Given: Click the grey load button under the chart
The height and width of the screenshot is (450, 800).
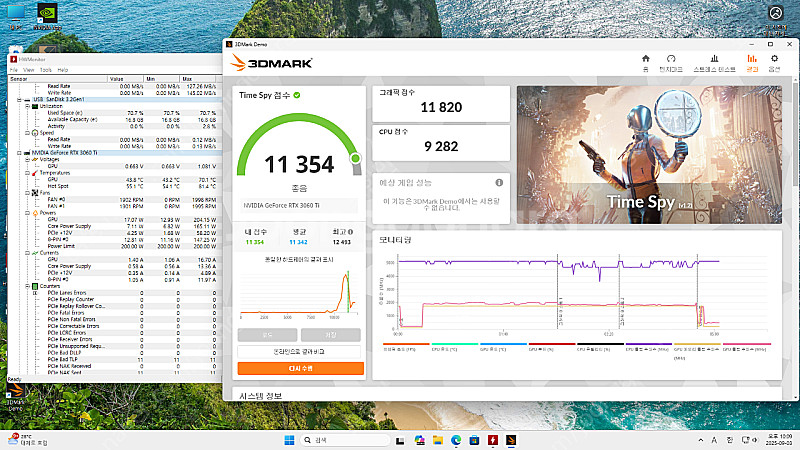Looking at the screenshot, I should [267, 335].
